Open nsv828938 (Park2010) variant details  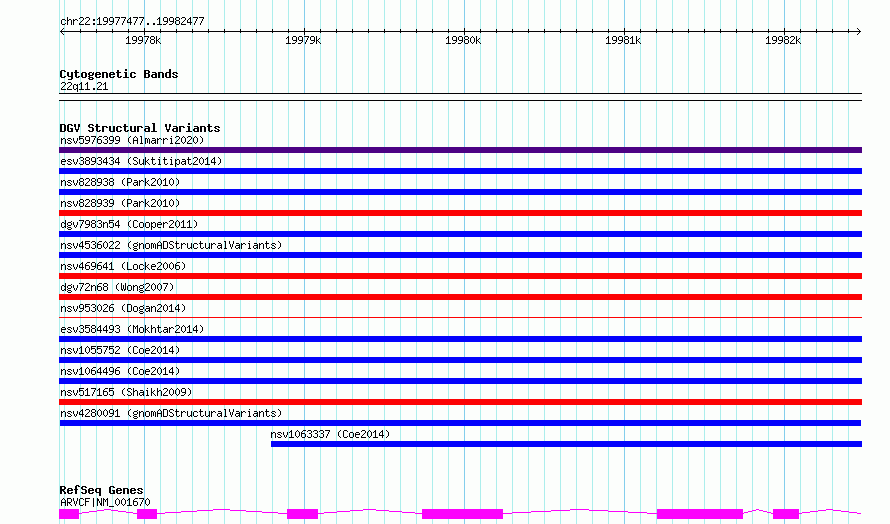(x=120, y=182)
